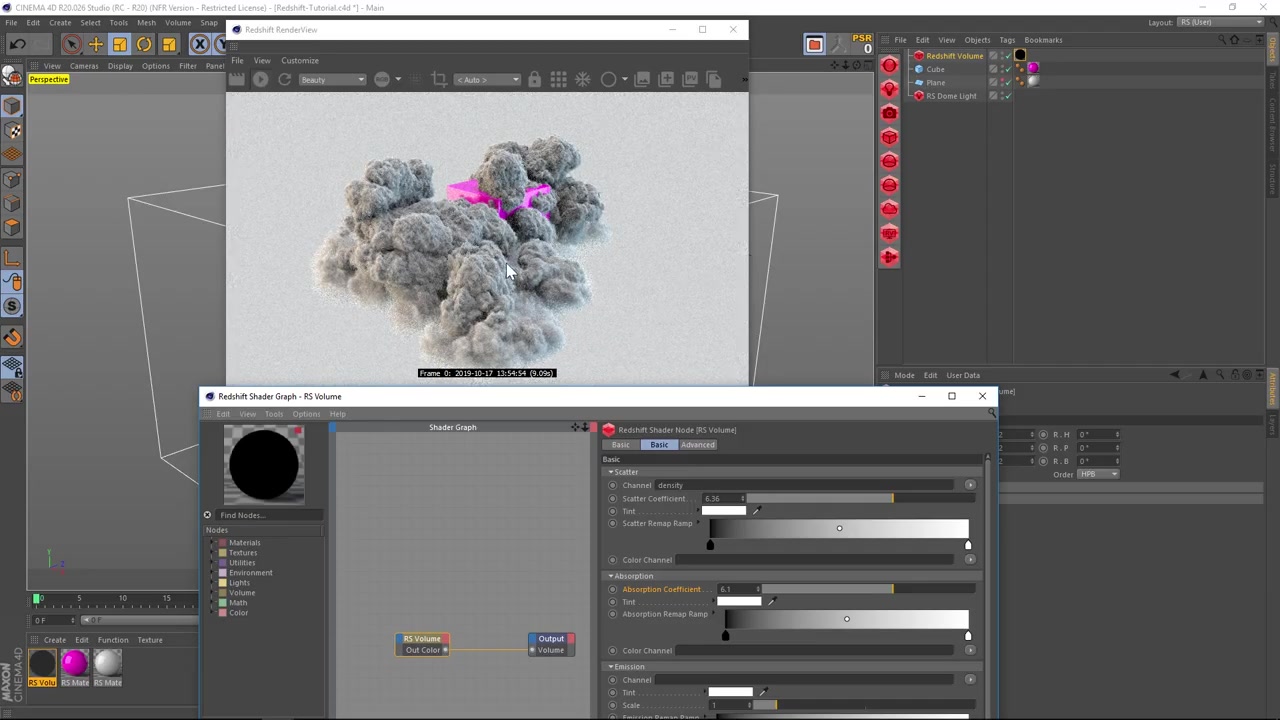1280x720 pixels.
Task: Click the red Redshift camera icon
Action: click(x=889, y=114)
